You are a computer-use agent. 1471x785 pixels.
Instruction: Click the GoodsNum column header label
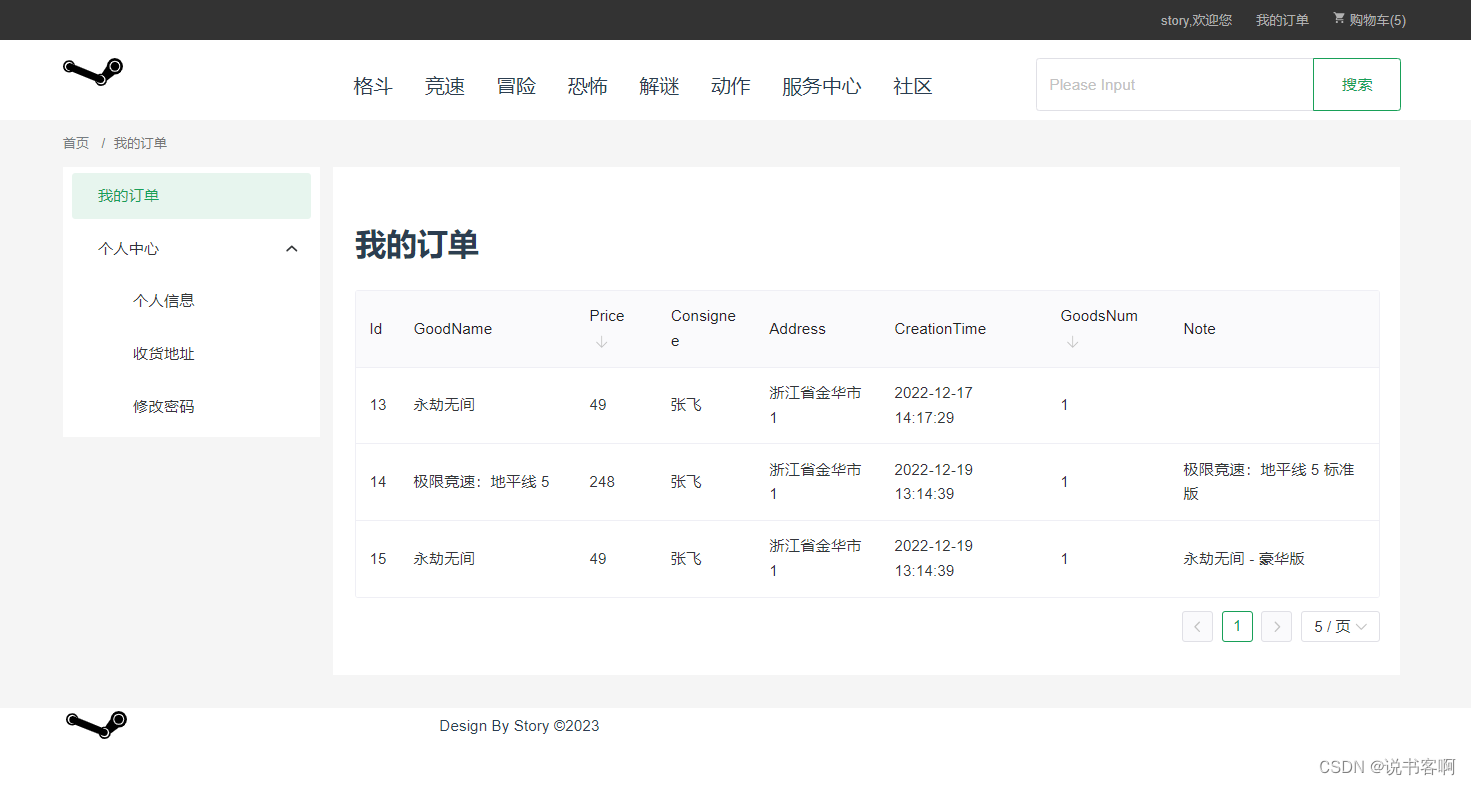[x=1099, y=316]
